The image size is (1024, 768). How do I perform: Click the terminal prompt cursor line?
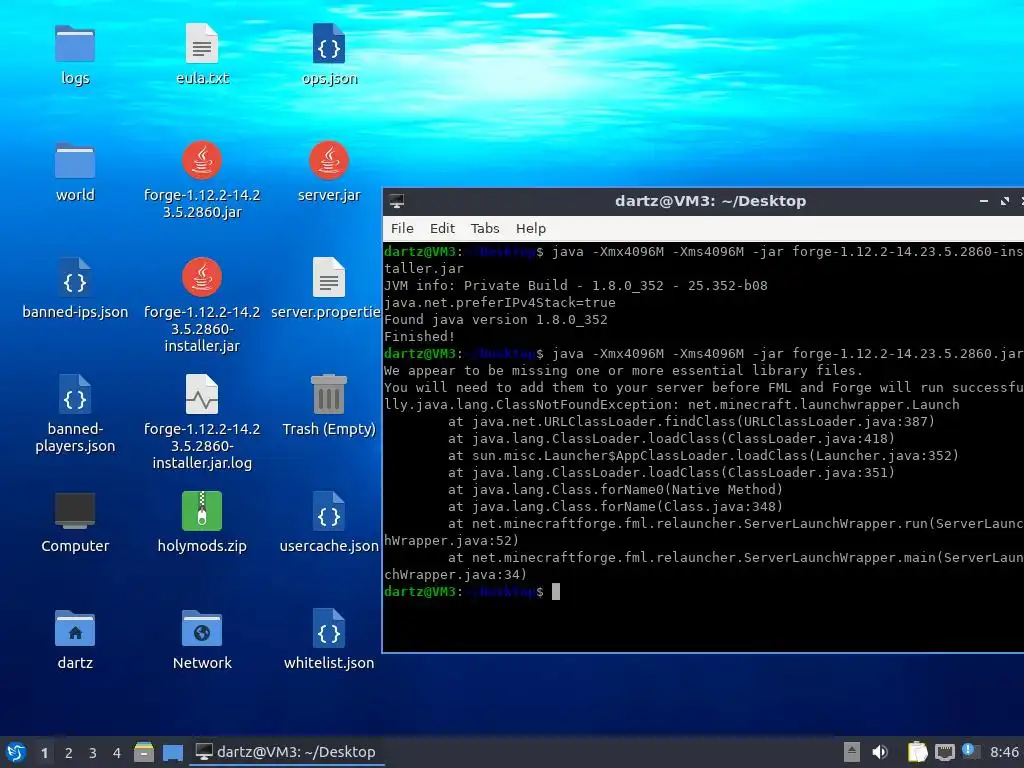pyautogui.click(x=472, y=592)
